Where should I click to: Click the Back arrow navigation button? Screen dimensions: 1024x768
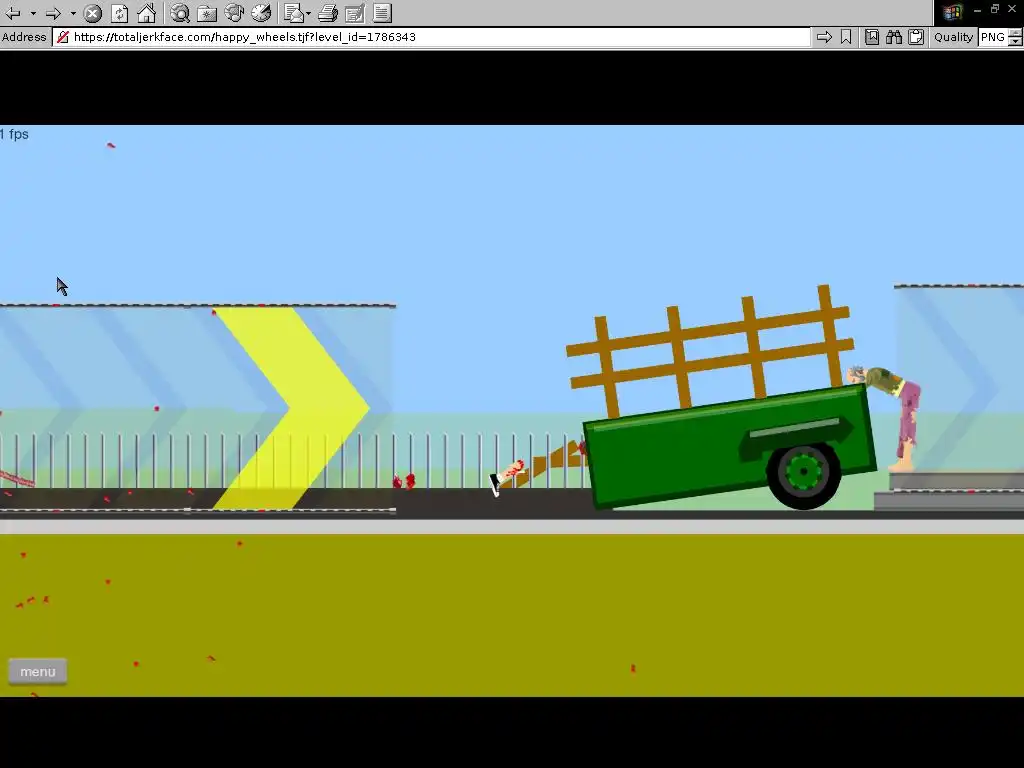12,13
